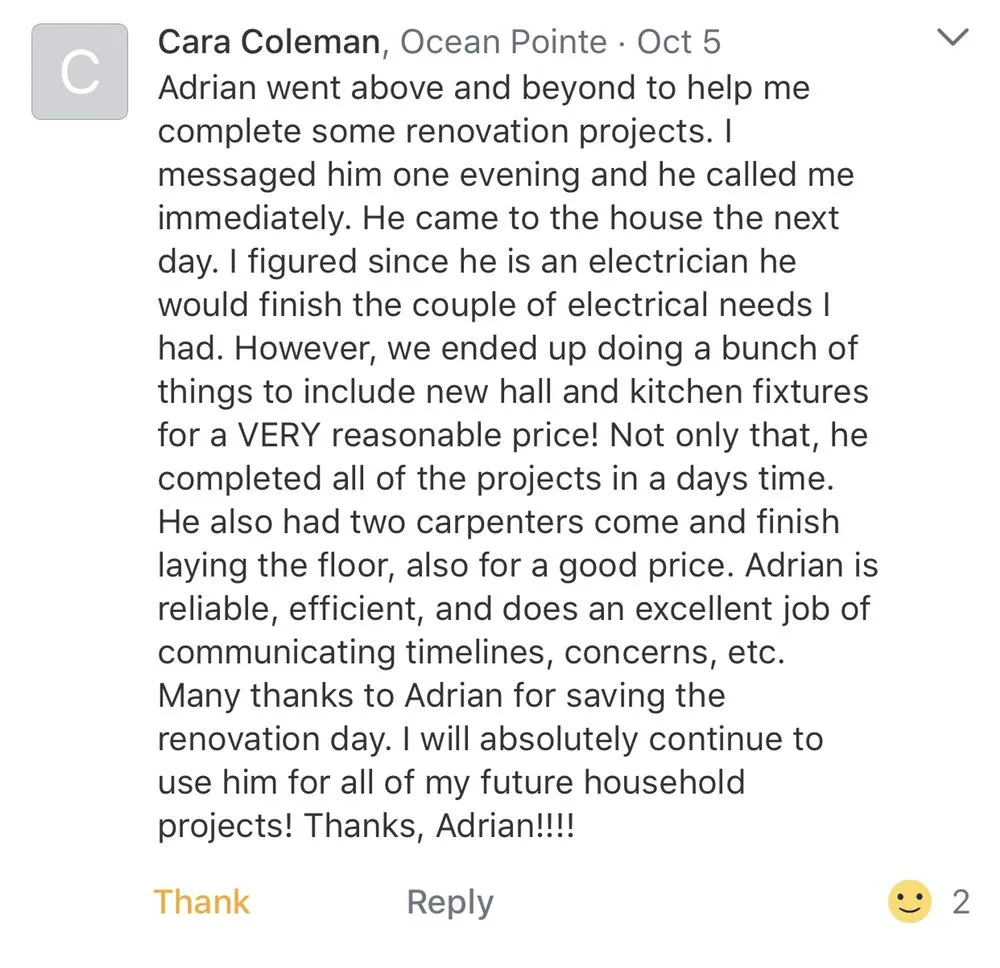This screenshot has width=1000, height=968.
Task: Tap Thank to appreciate the post
Action: 201,901
